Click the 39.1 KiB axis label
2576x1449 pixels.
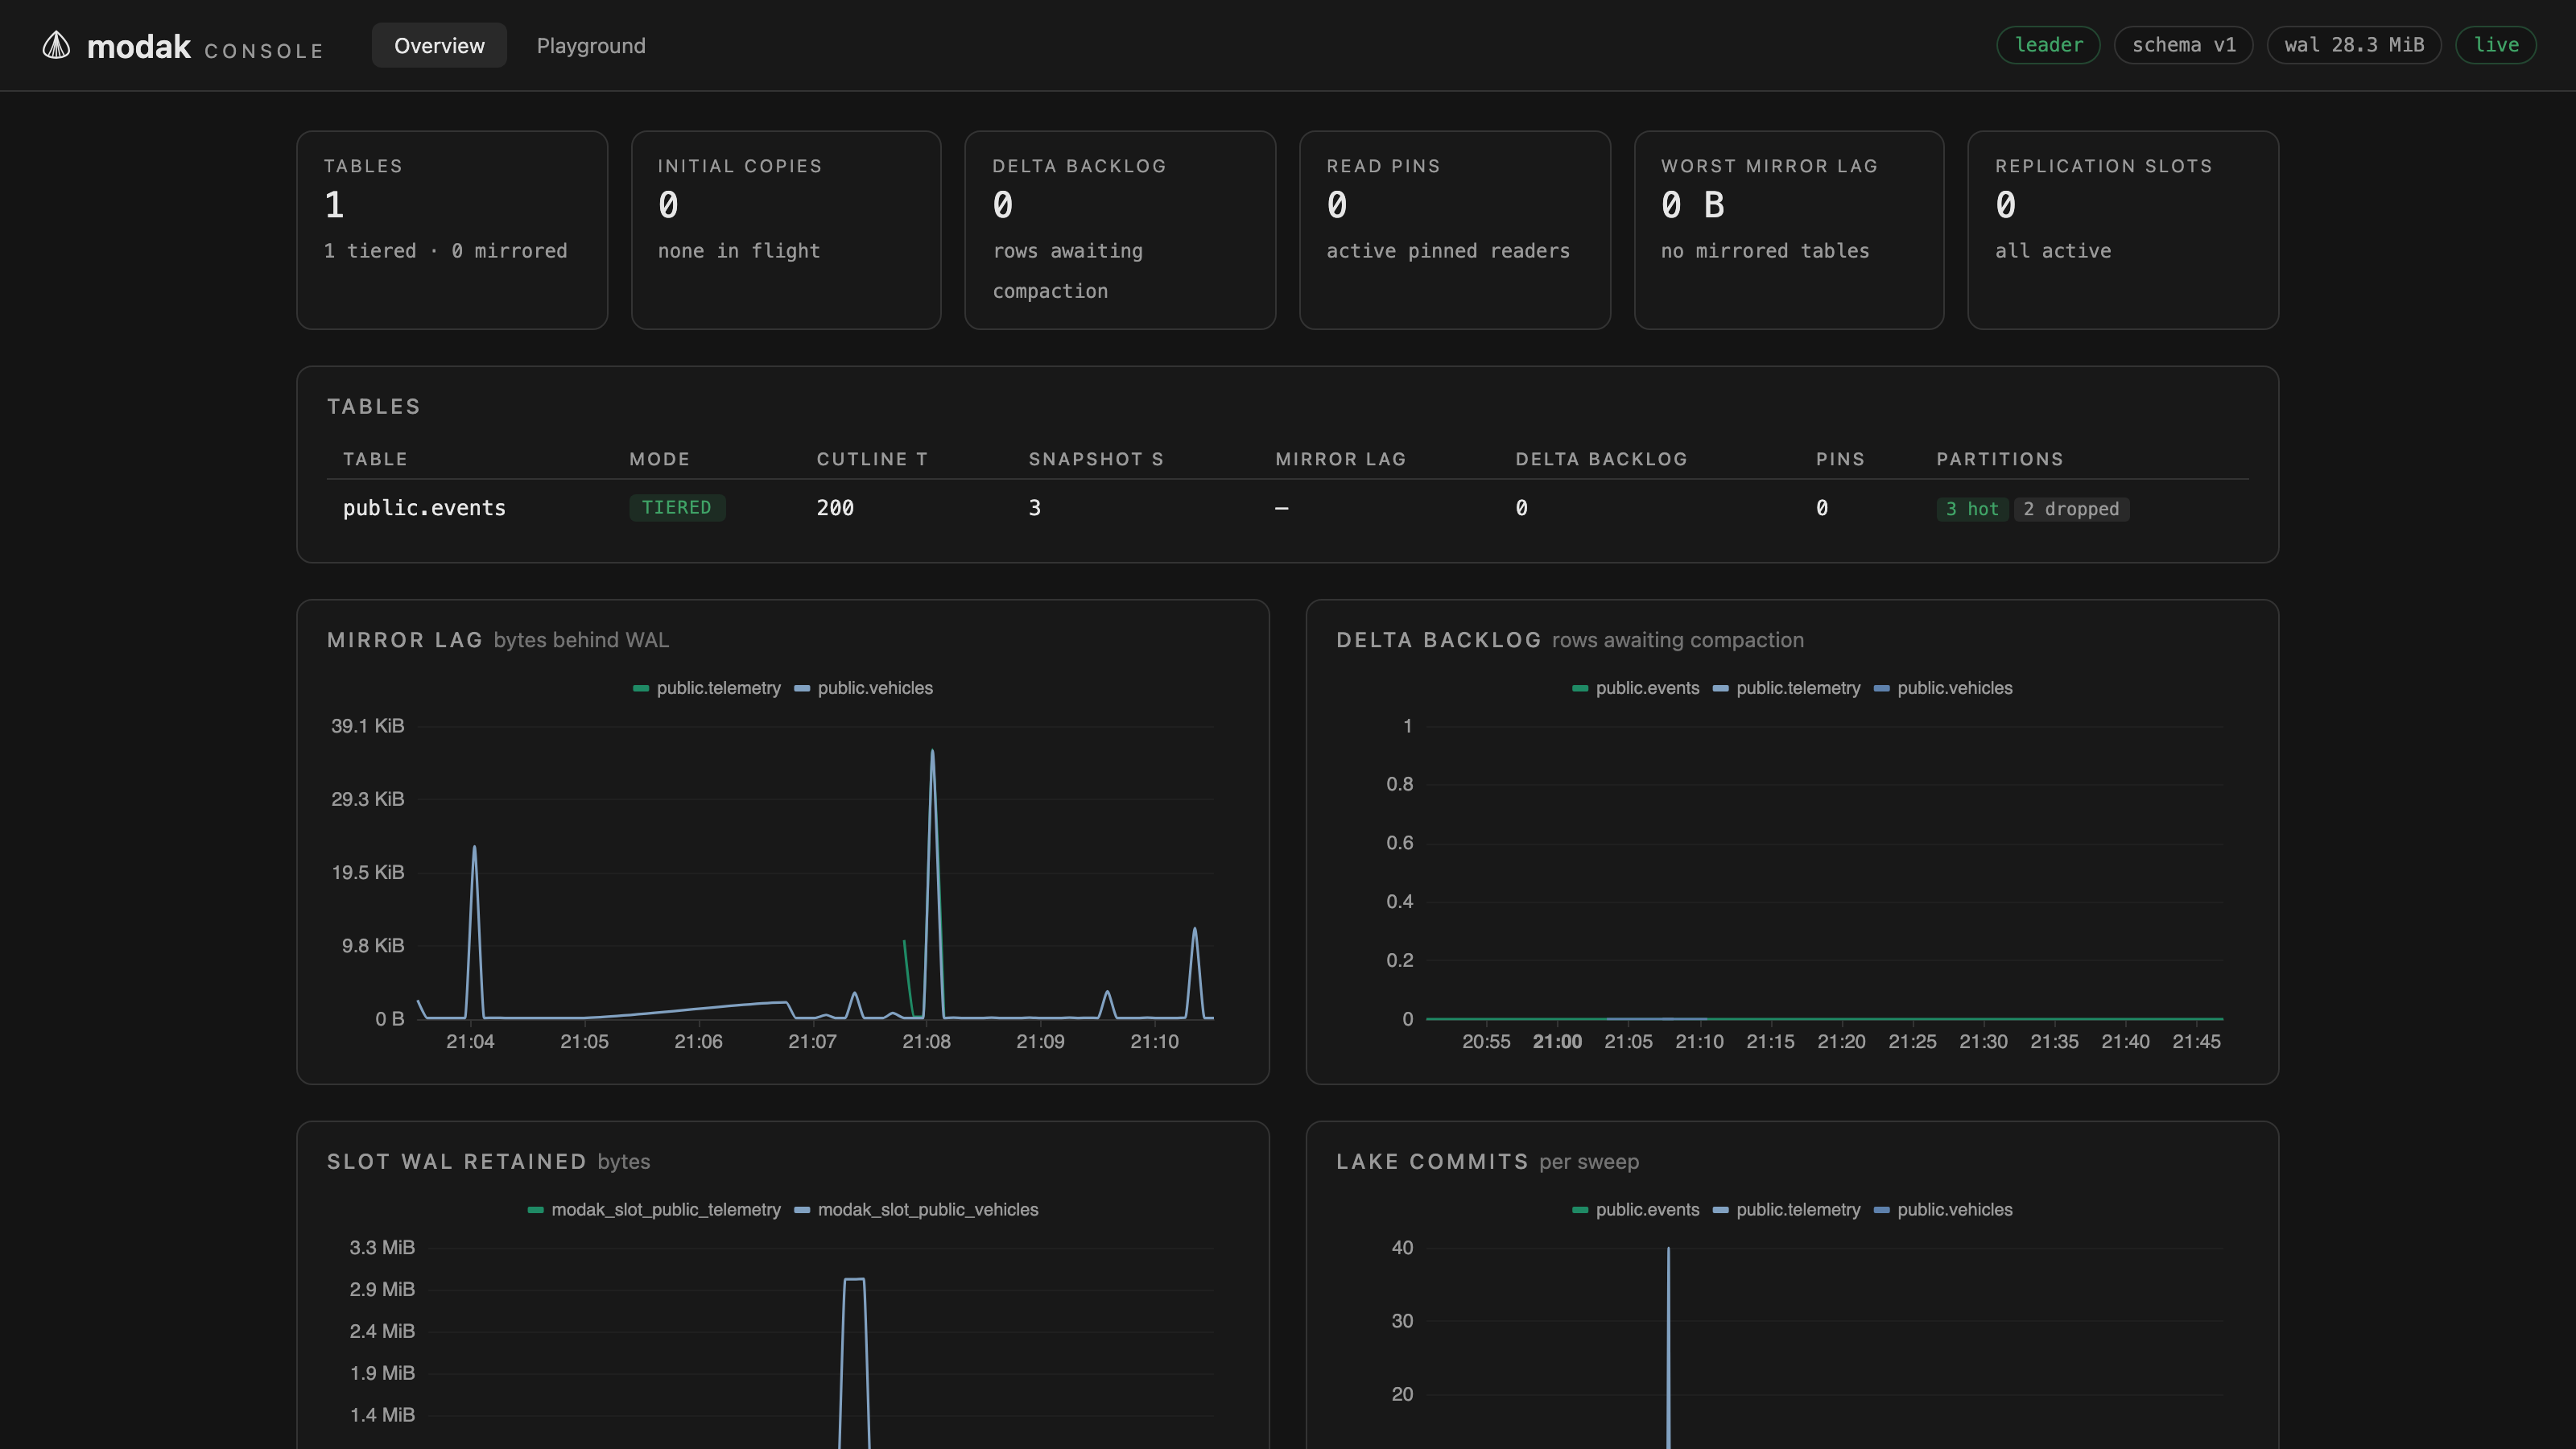tap(368, 726)
